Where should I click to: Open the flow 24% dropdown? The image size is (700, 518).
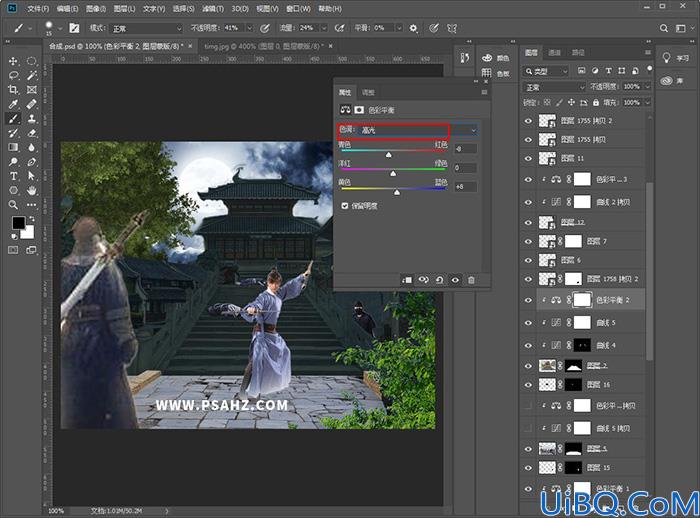click(x=324, y=28)
